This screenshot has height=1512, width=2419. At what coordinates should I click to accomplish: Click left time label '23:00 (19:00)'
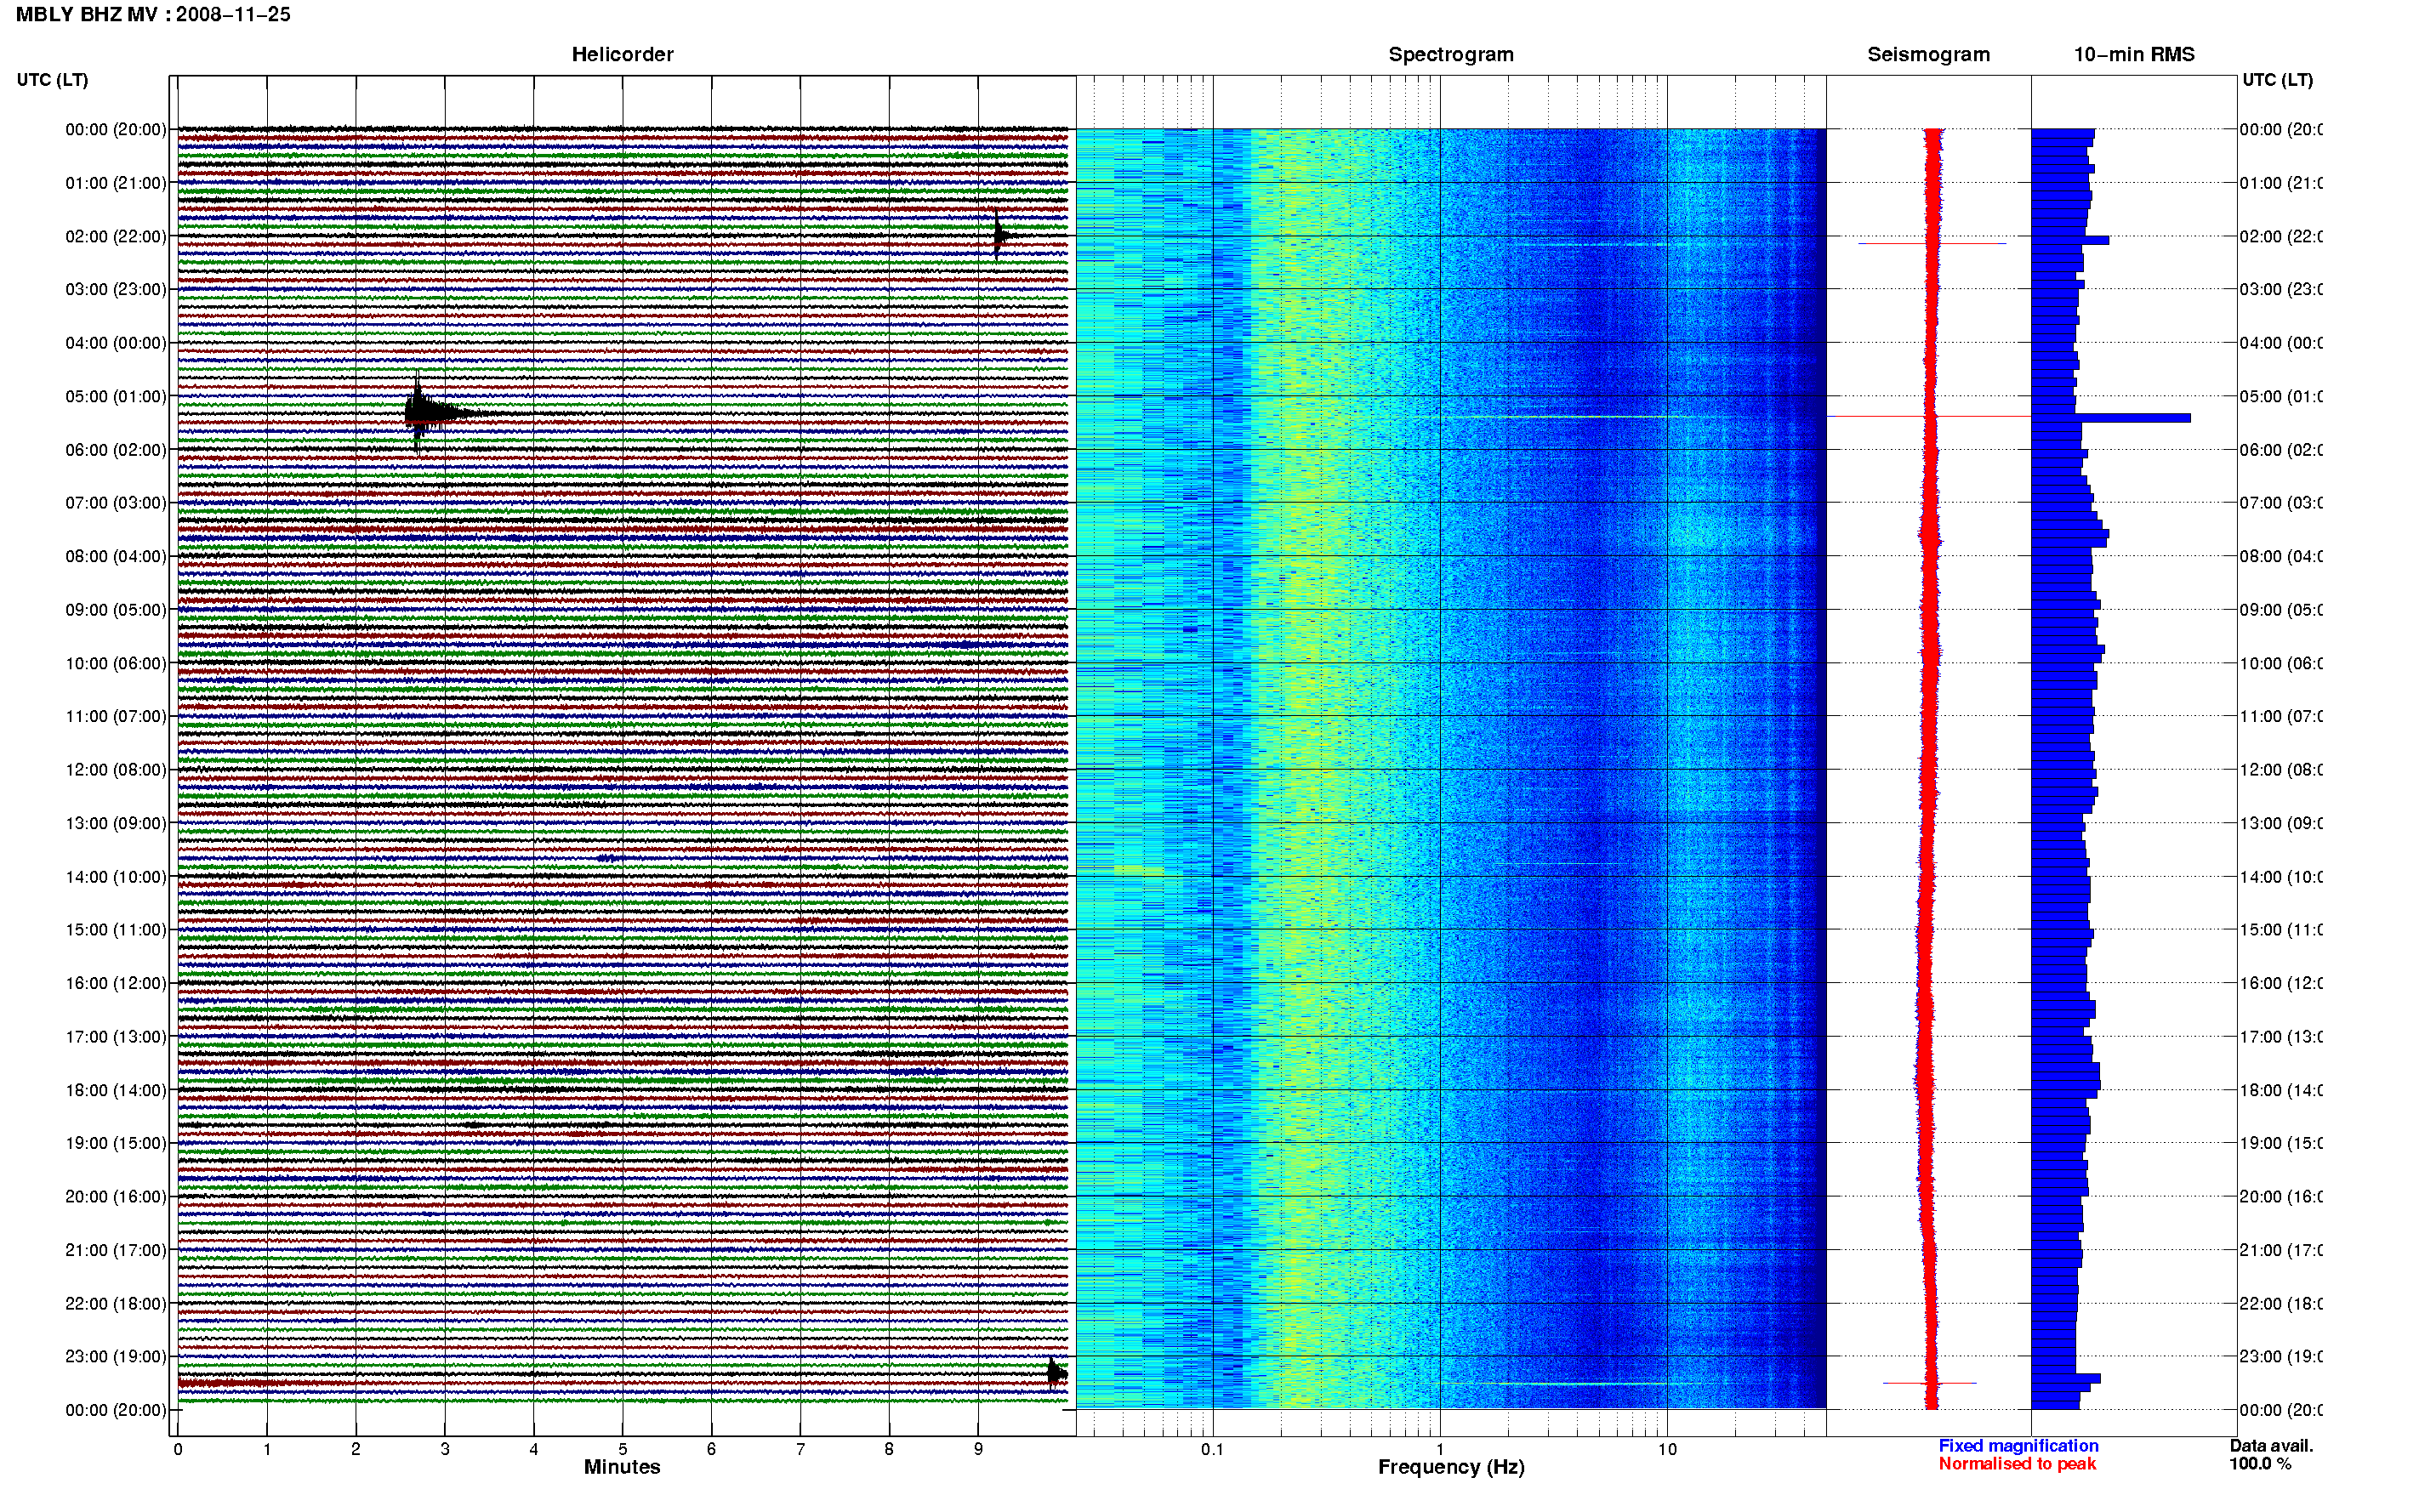[116, 1357]
